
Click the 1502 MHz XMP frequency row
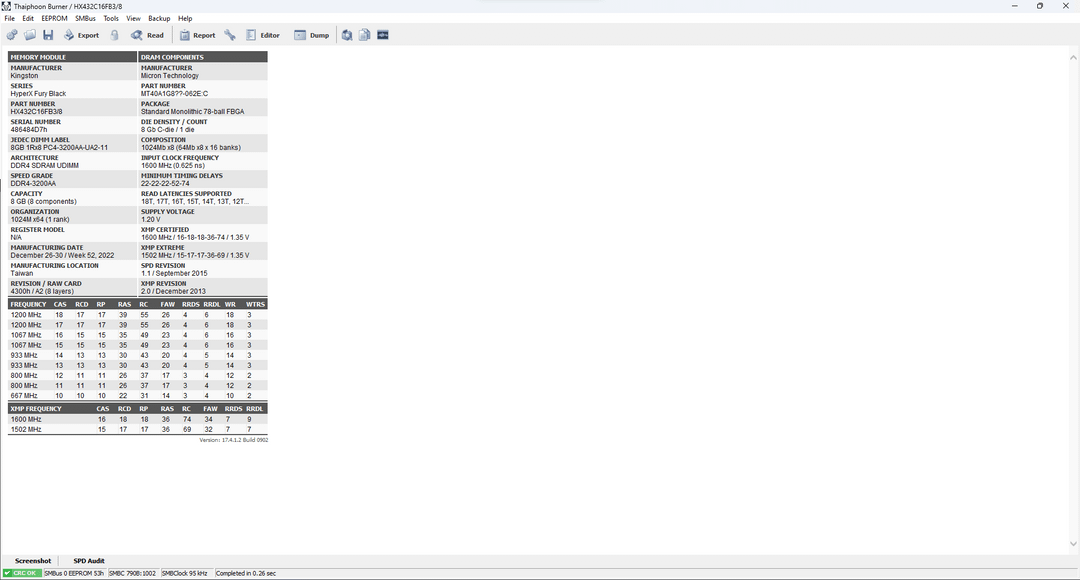pyautogui.click(x=138, y=429)
